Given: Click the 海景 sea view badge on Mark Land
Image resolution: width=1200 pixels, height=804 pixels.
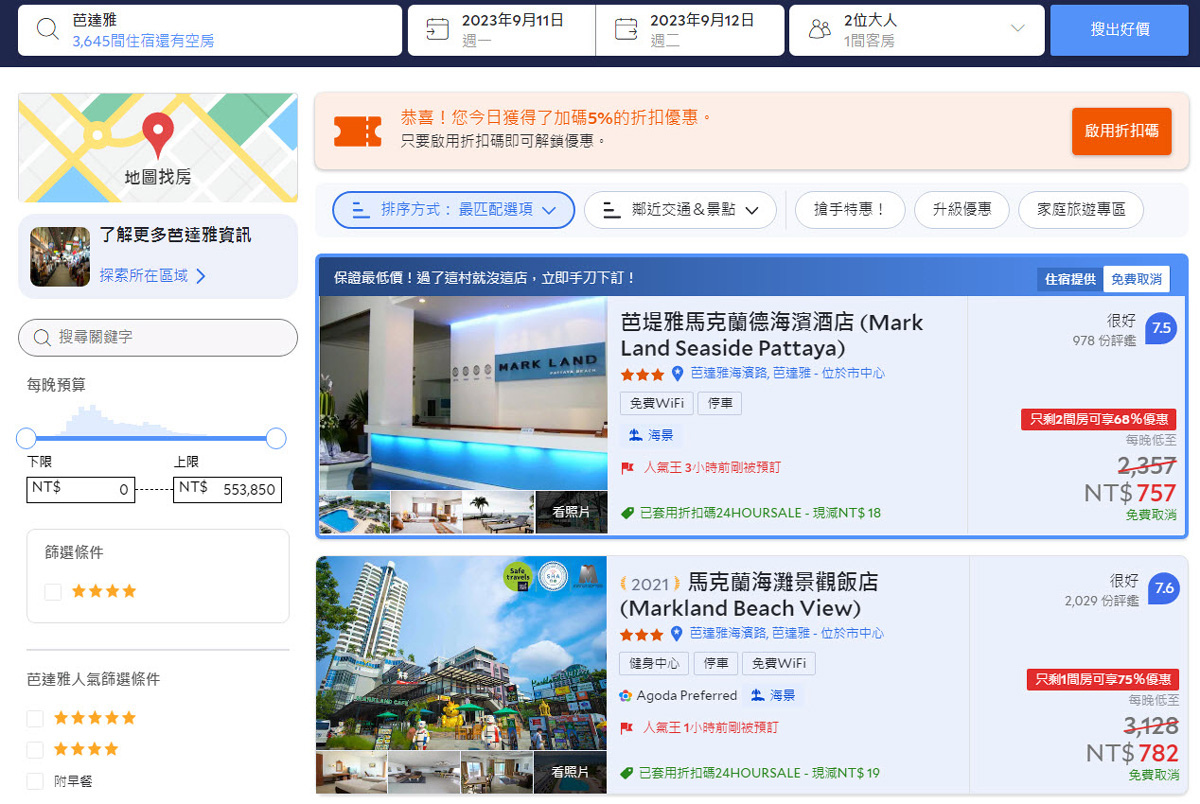Looking at the screenshot, I should coord(651,436).
